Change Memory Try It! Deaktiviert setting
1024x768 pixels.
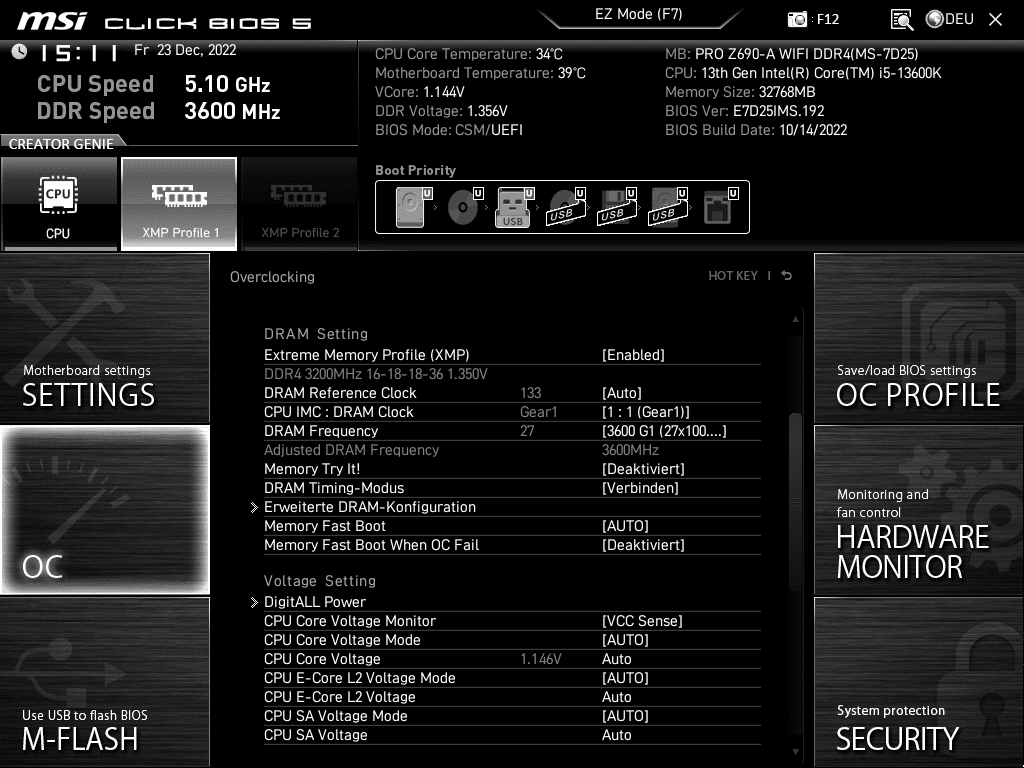tap(643, 468)
